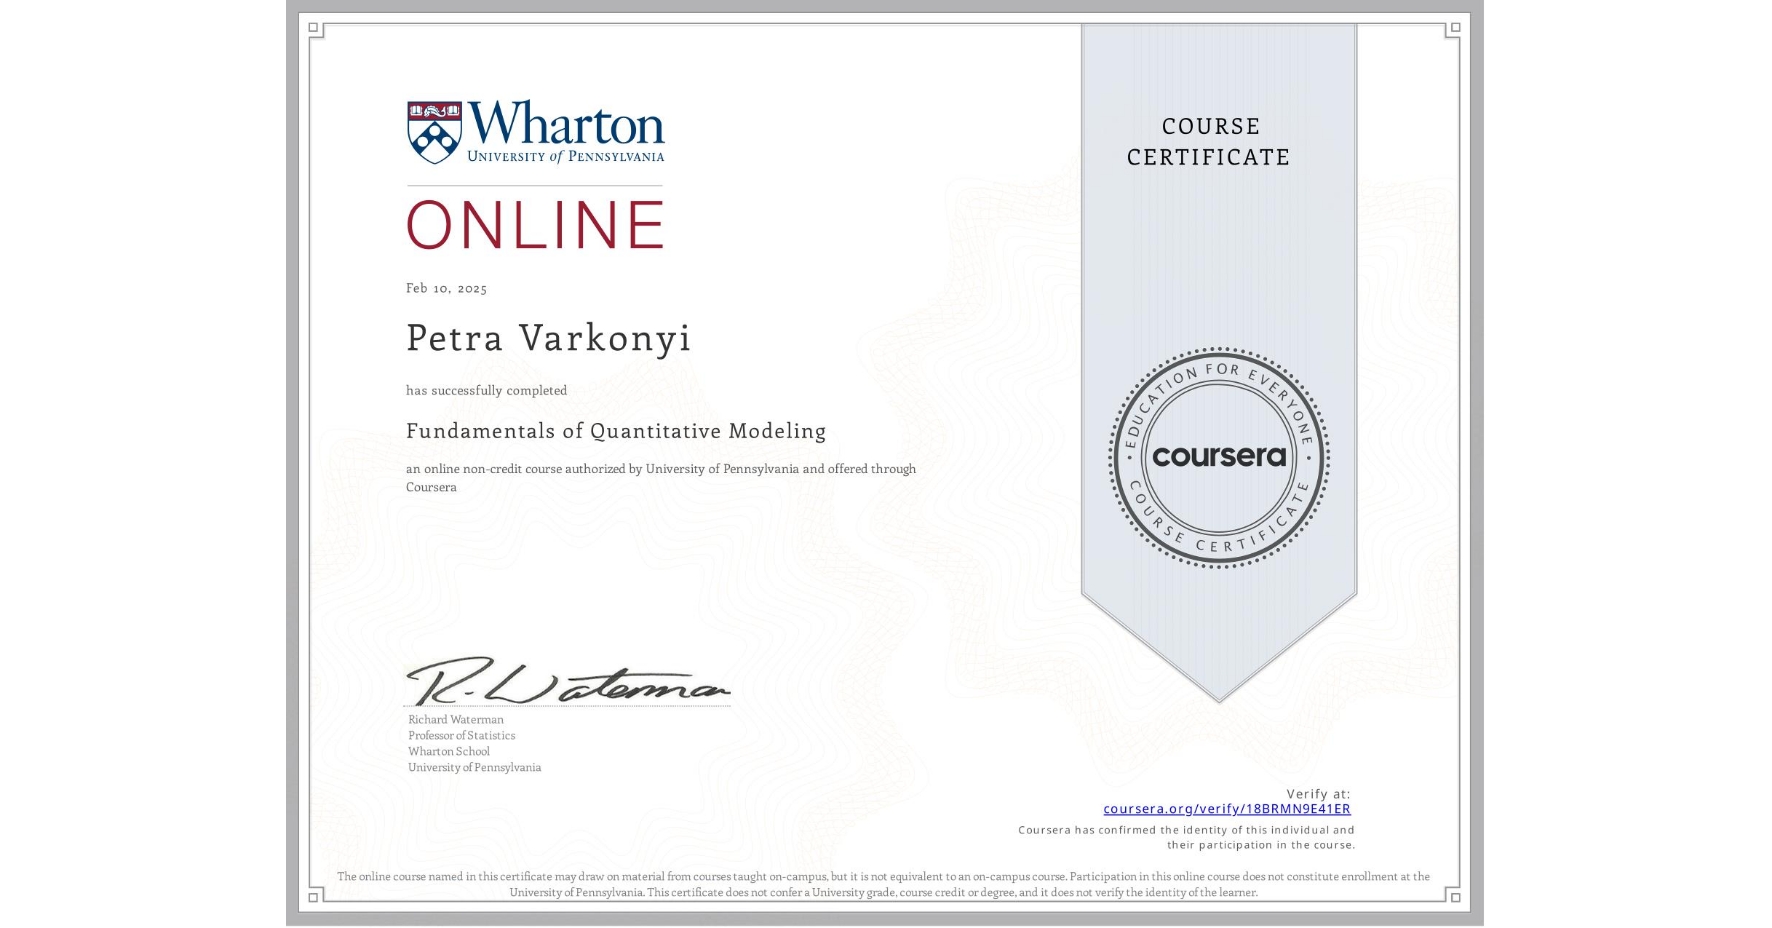This screenshot has width=1772, height=928.
Task: Click the Fundamentals of Quantitative Modeling title
Action: [x=615, y=431]
